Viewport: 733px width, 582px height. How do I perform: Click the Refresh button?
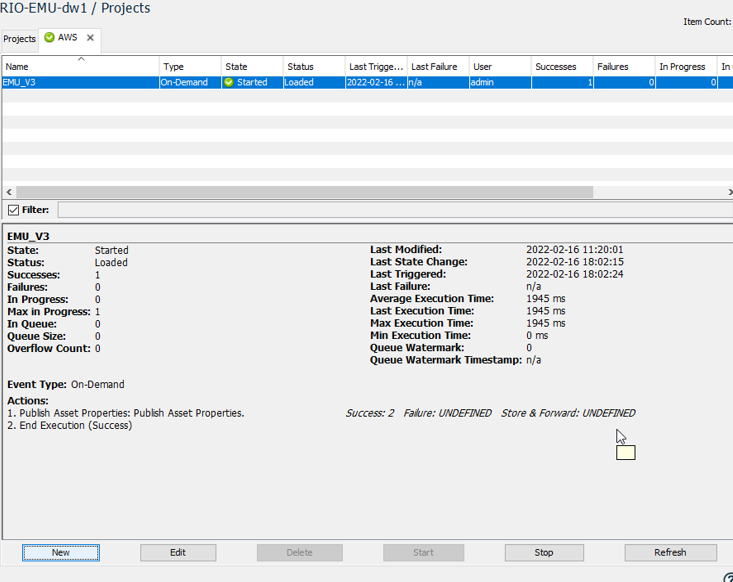pyautogui.click(x=670, y=553)
